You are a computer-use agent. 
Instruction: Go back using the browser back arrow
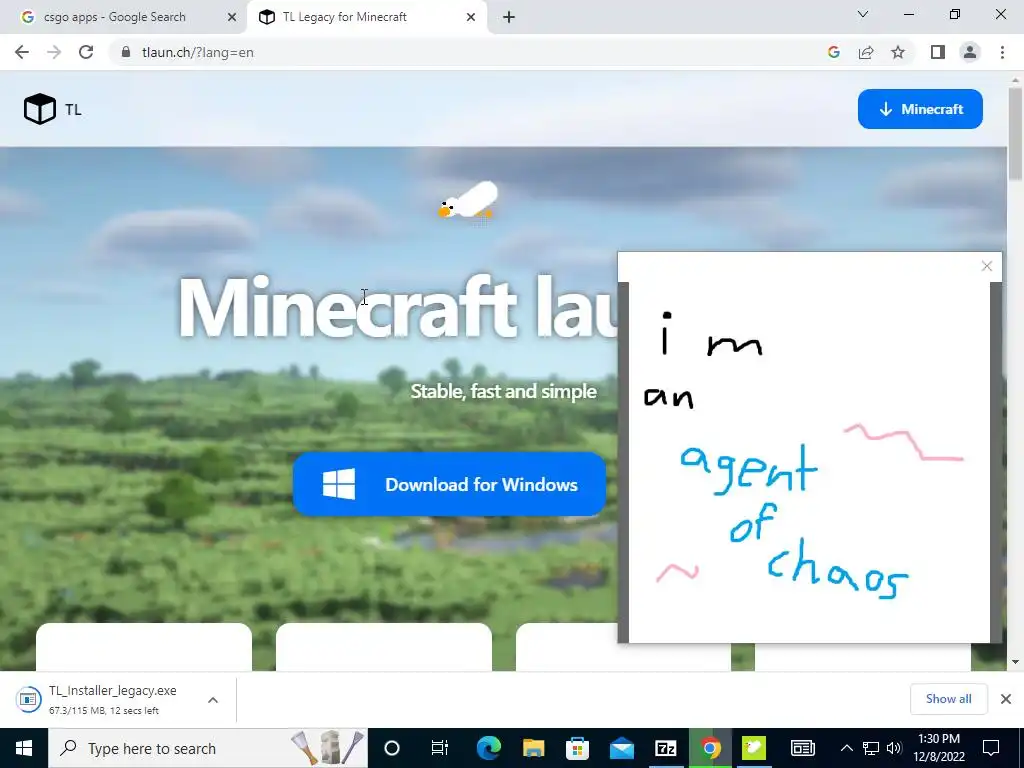click(22, 52)
